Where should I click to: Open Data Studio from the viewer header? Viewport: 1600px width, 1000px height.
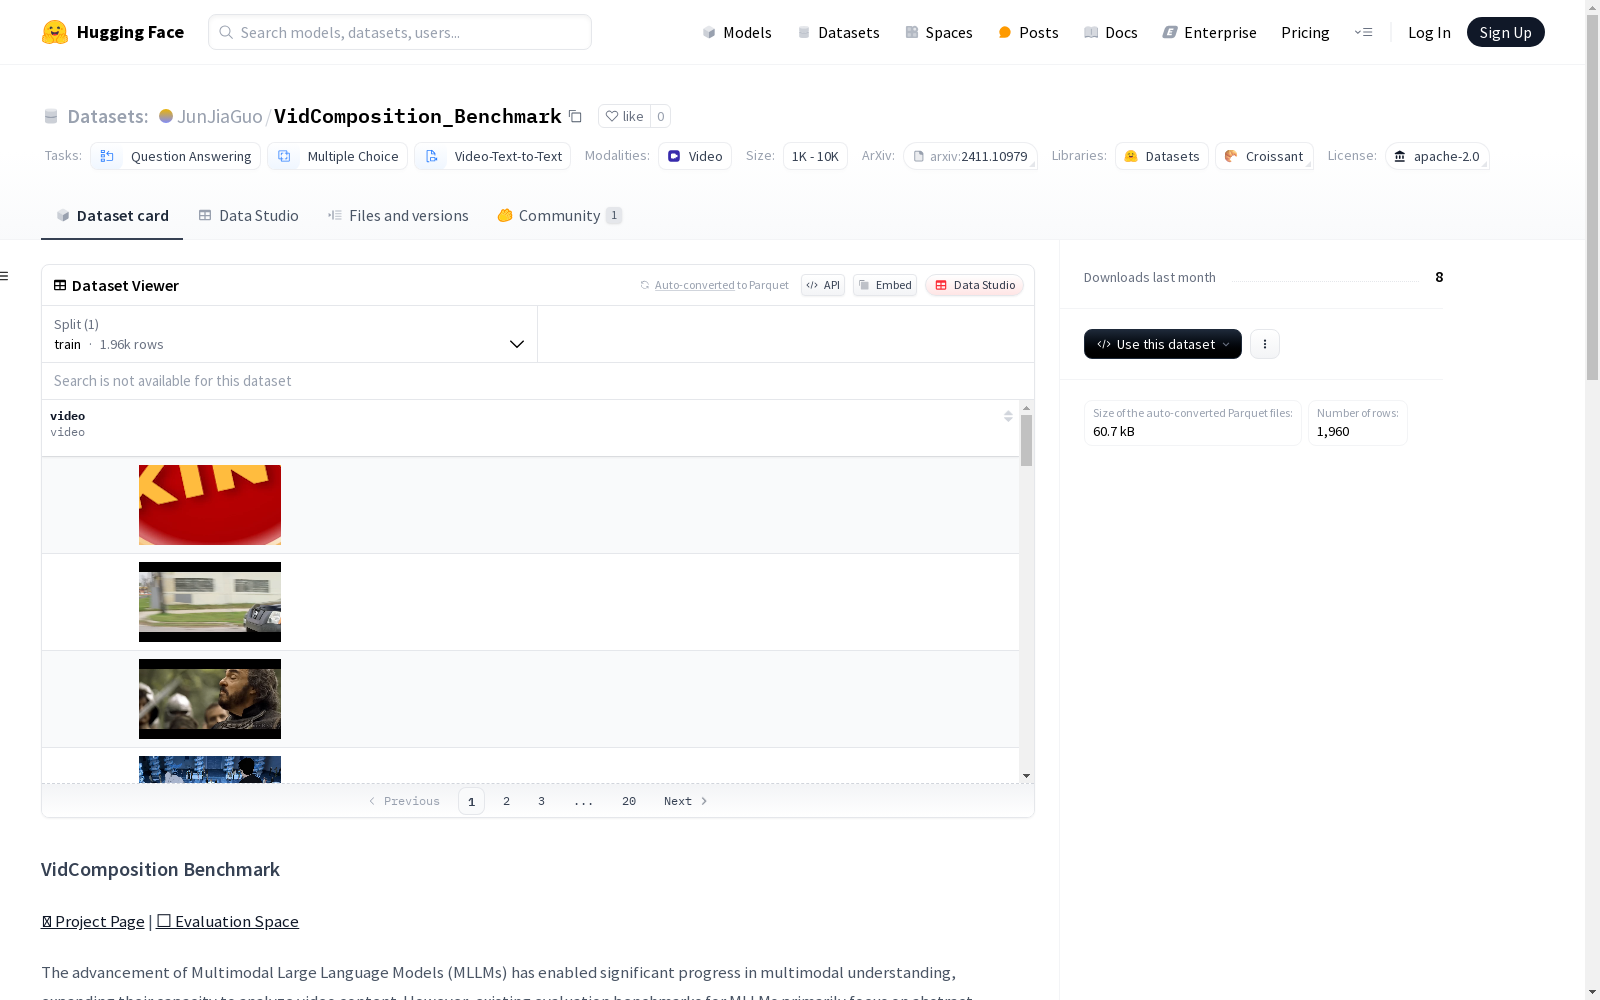pyautogui.click(x=975, y=285)
